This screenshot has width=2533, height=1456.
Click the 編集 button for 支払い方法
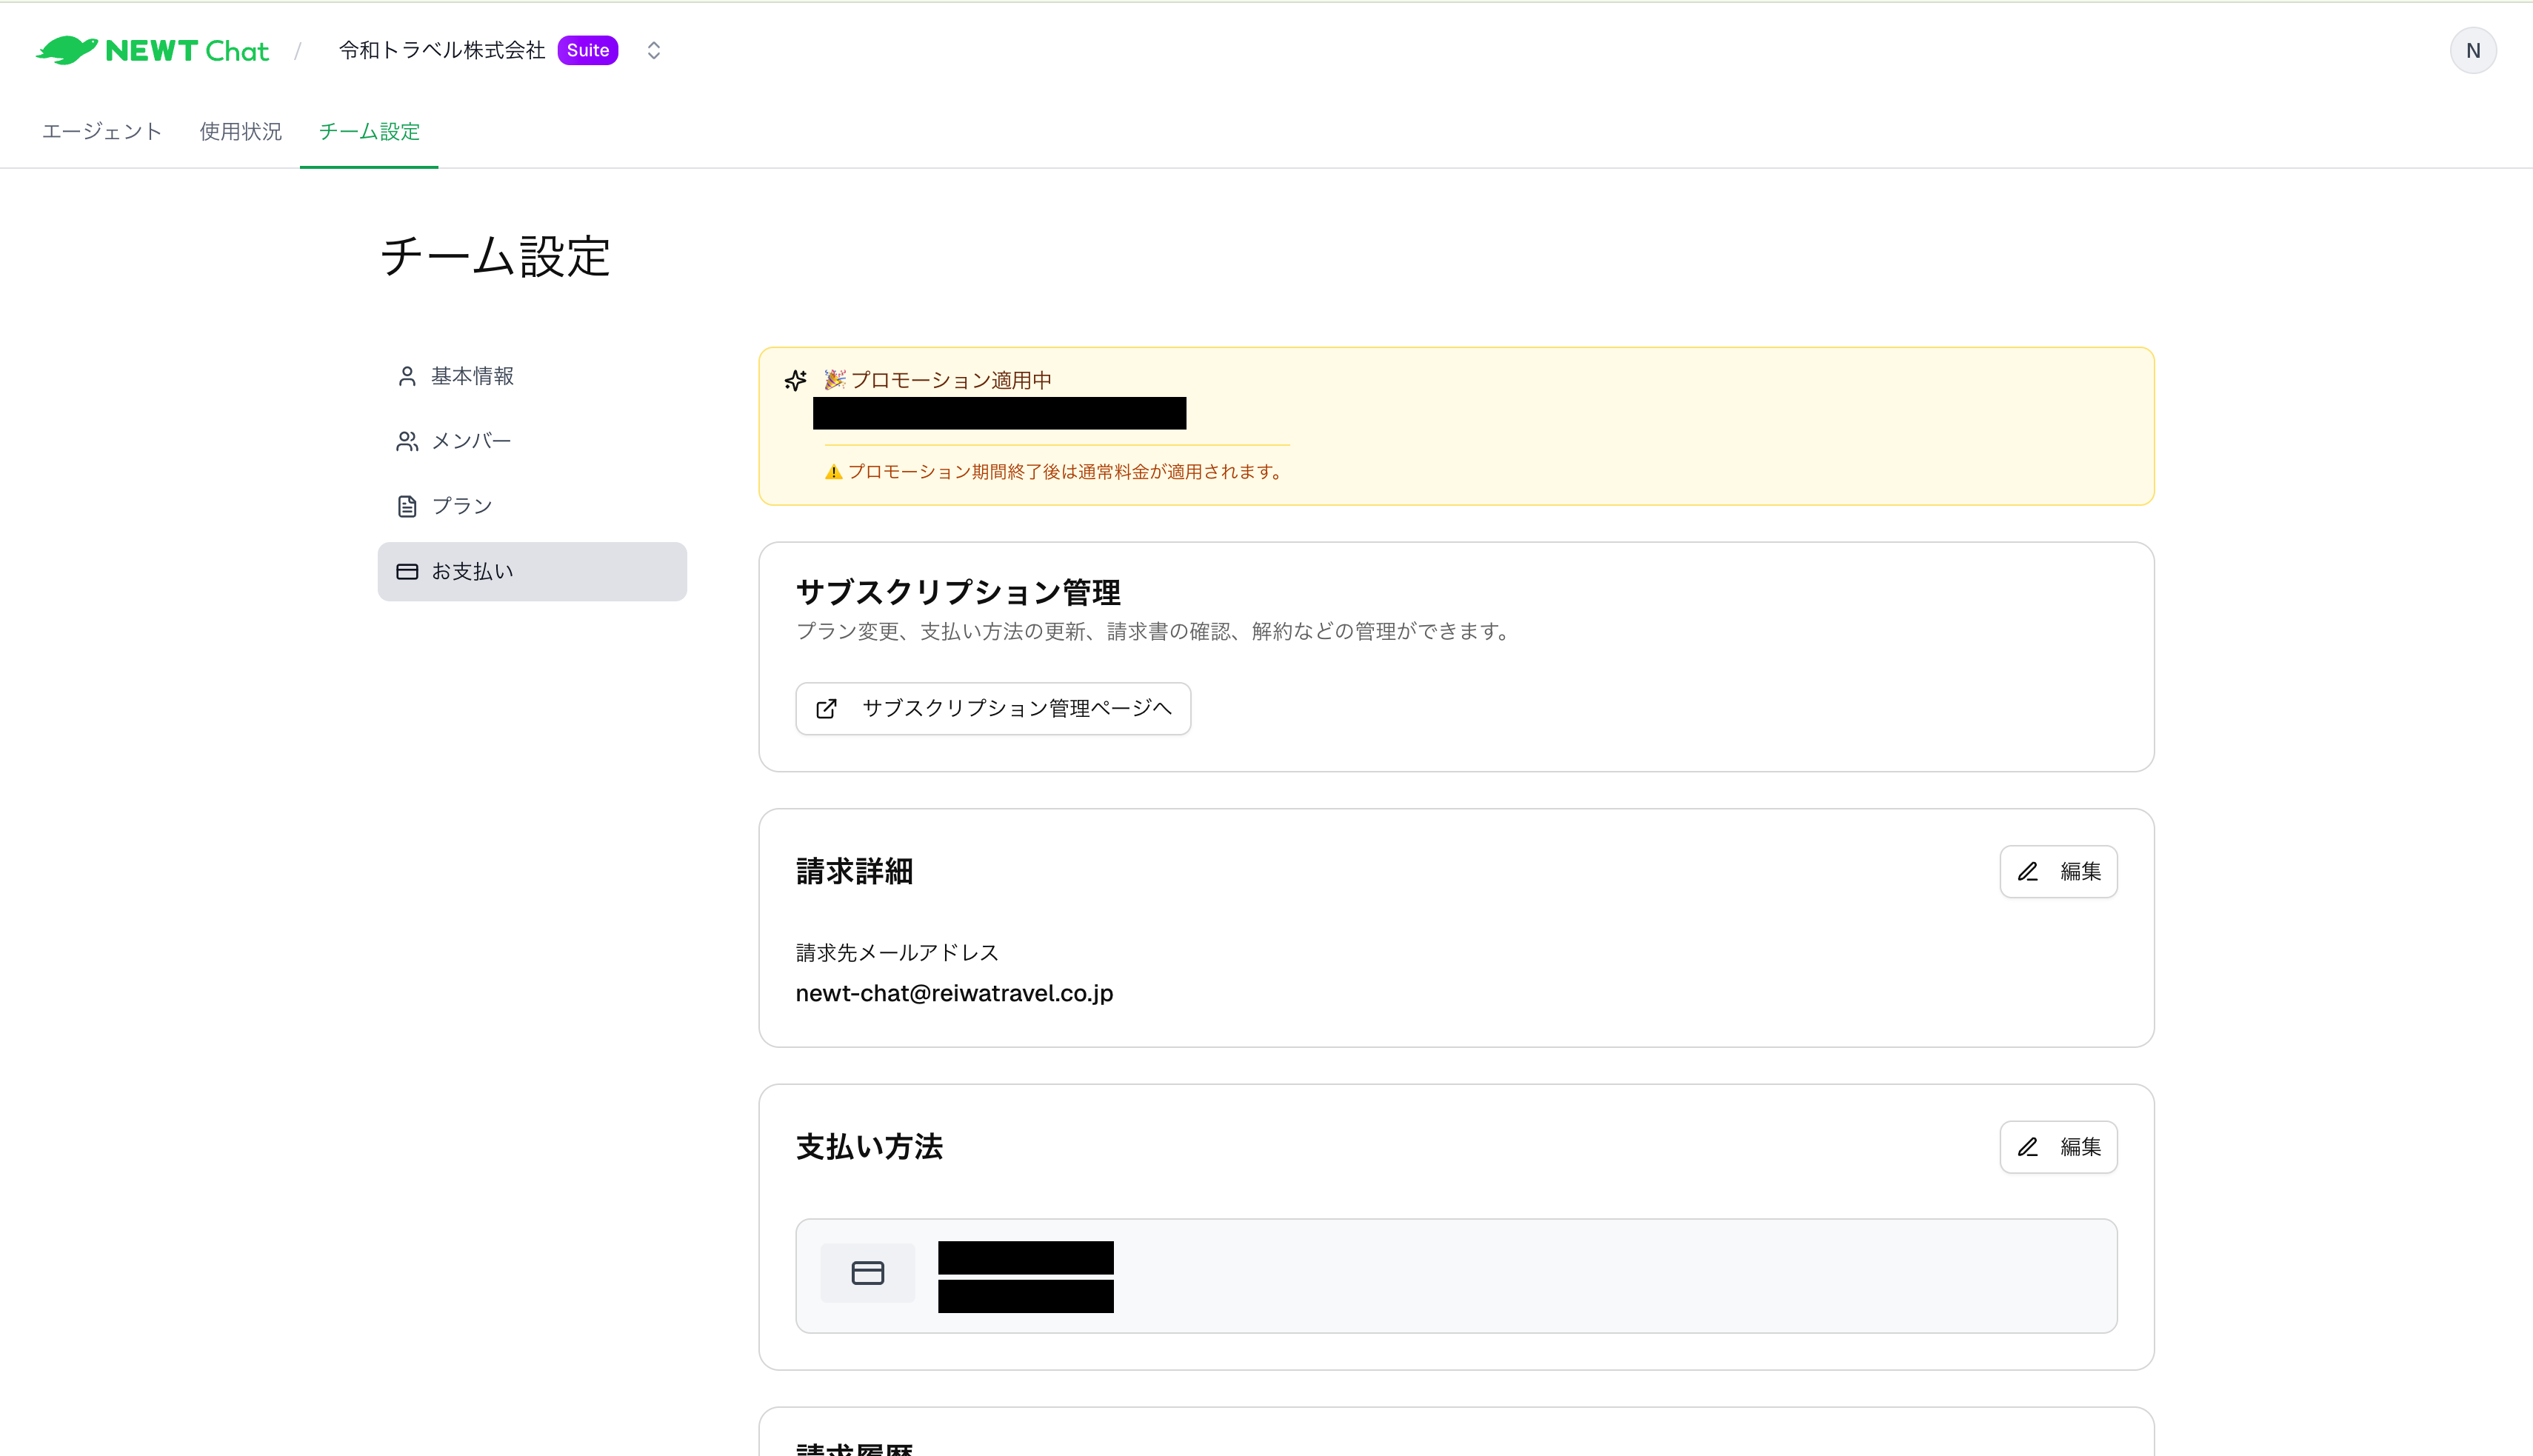2058,1147
